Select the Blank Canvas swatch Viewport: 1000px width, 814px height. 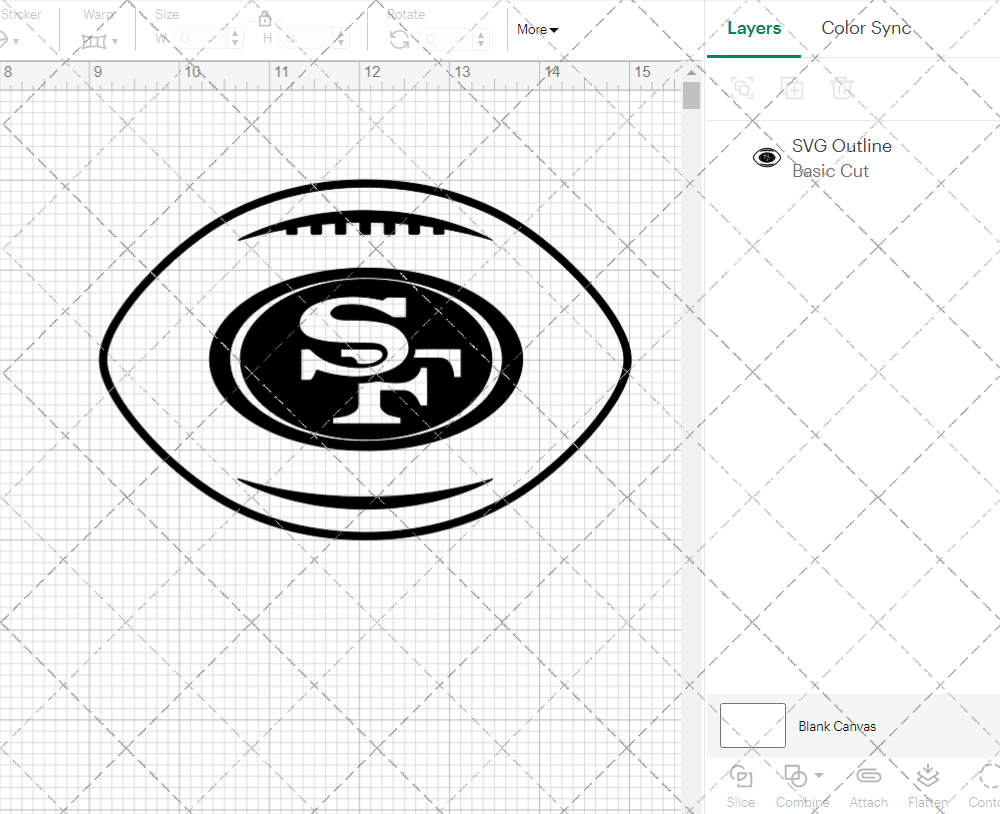753,725
